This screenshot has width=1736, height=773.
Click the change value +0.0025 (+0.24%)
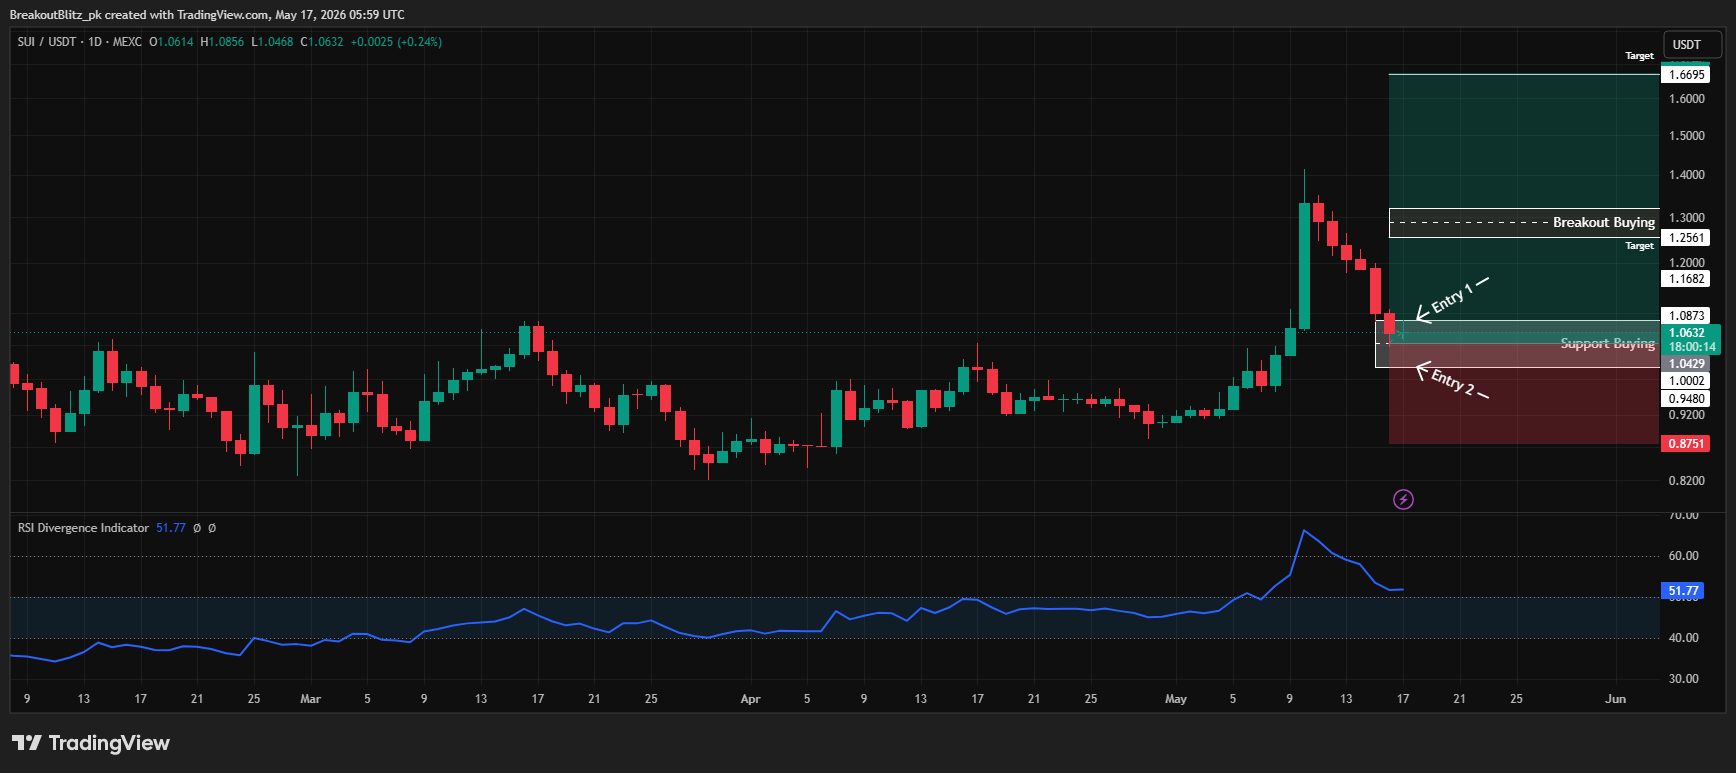click(x=396, y=42)
